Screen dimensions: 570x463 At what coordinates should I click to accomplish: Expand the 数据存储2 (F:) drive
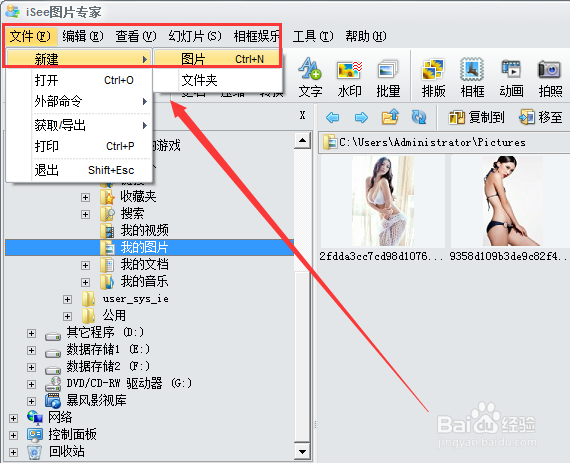[32, 367]
